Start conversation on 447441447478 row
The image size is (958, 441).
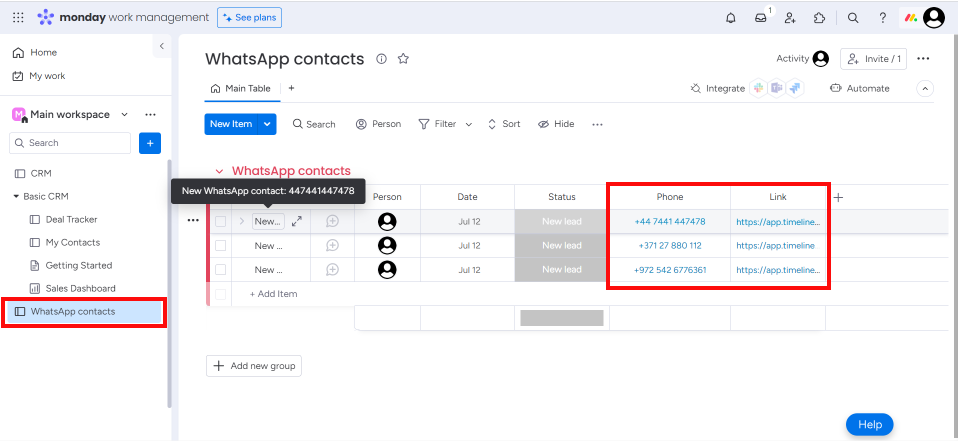(332, 221)
